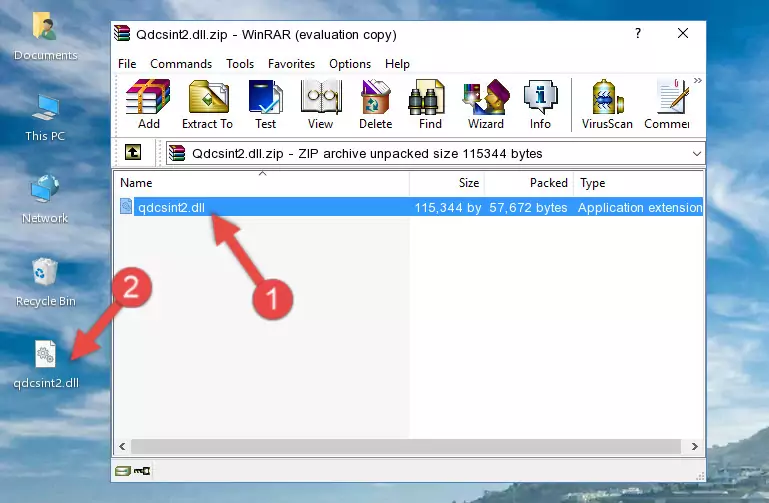Image resolution: width=769 pixels, height=503 pixels.
Task: Show archive Info
Action: pyautogui.click(x=540, y=104)
